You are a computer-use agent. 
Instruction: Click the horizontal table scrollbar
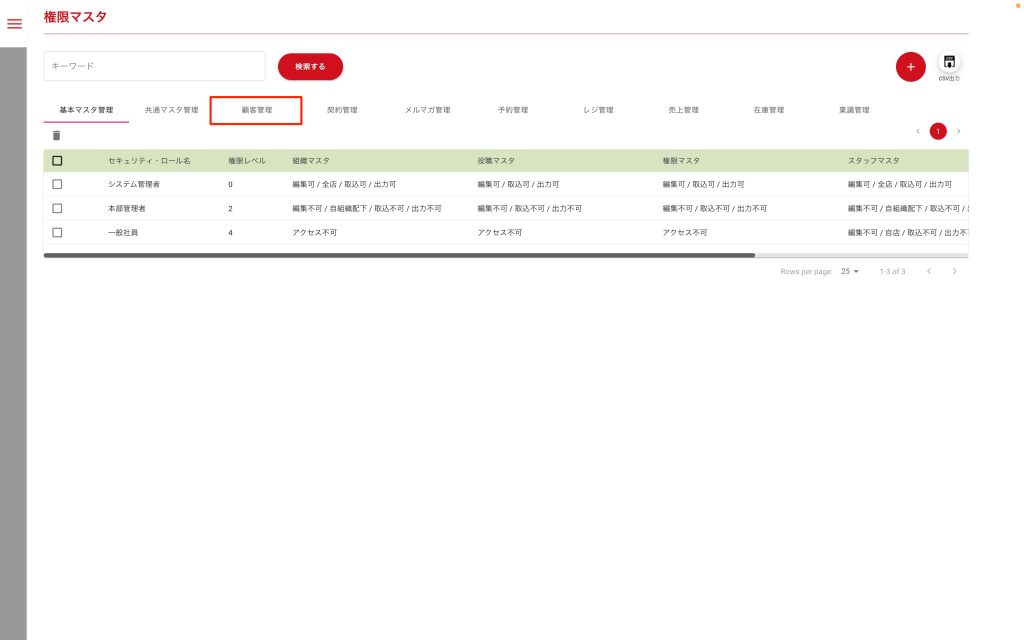pos(400,256)
